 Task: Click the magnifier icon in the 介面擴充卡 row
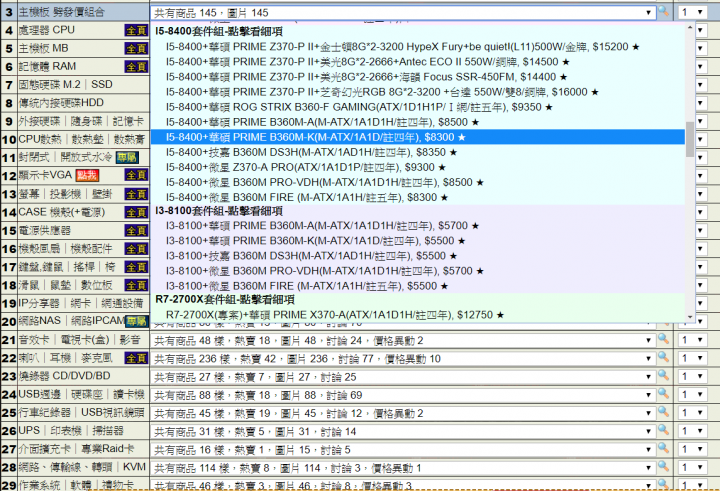pyautogui.click(x=664, y=448)
